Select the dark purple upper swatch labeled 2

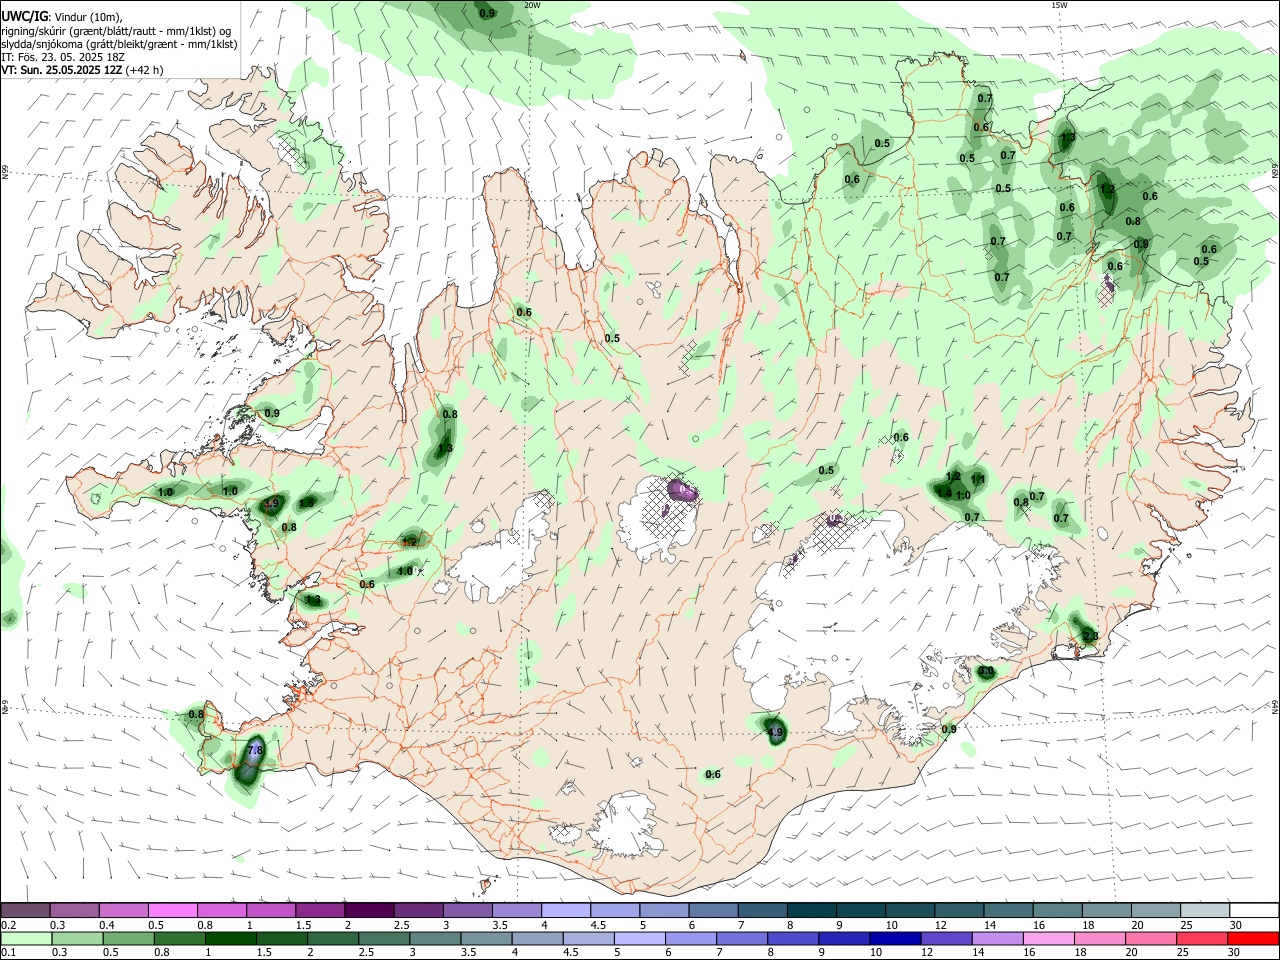click(368, 910)
